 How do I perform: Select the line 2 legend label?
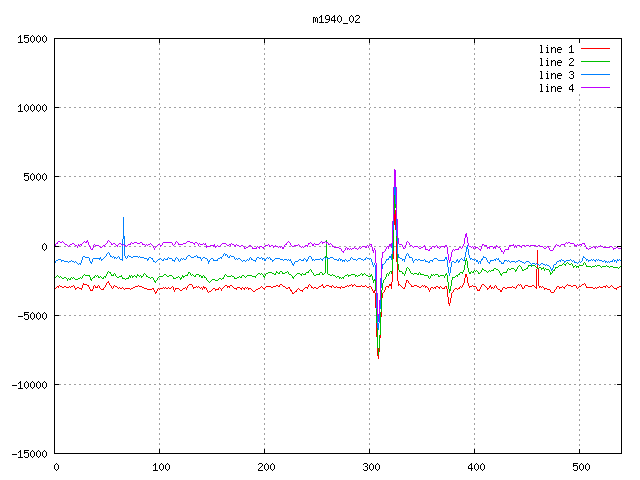tap(556, 62)
